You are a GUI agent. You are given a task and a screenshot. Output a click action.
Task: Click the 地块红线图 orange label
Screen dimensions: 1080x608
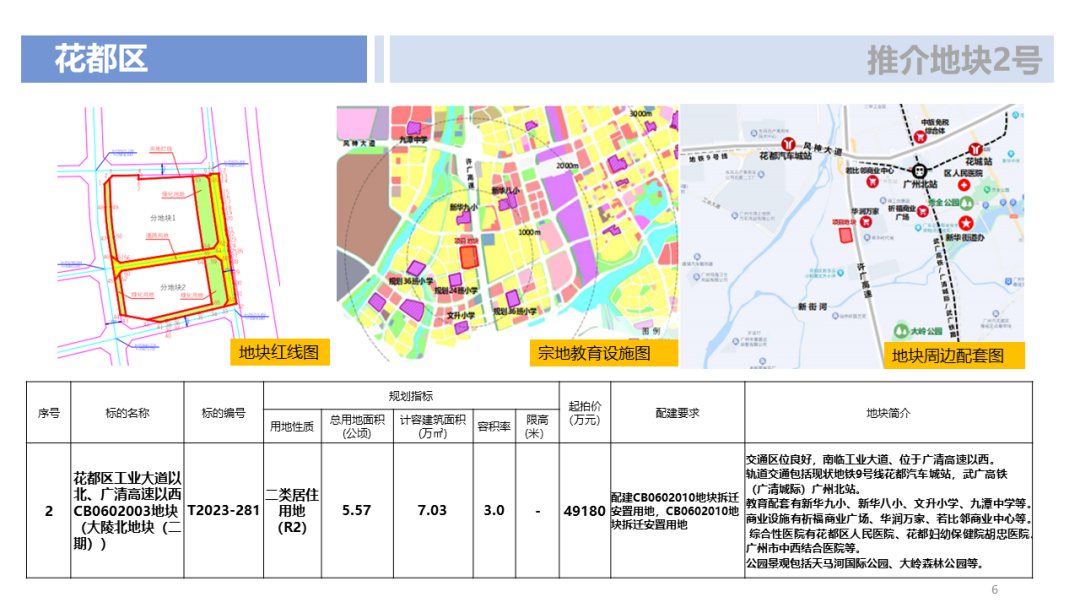click(279, 352)
